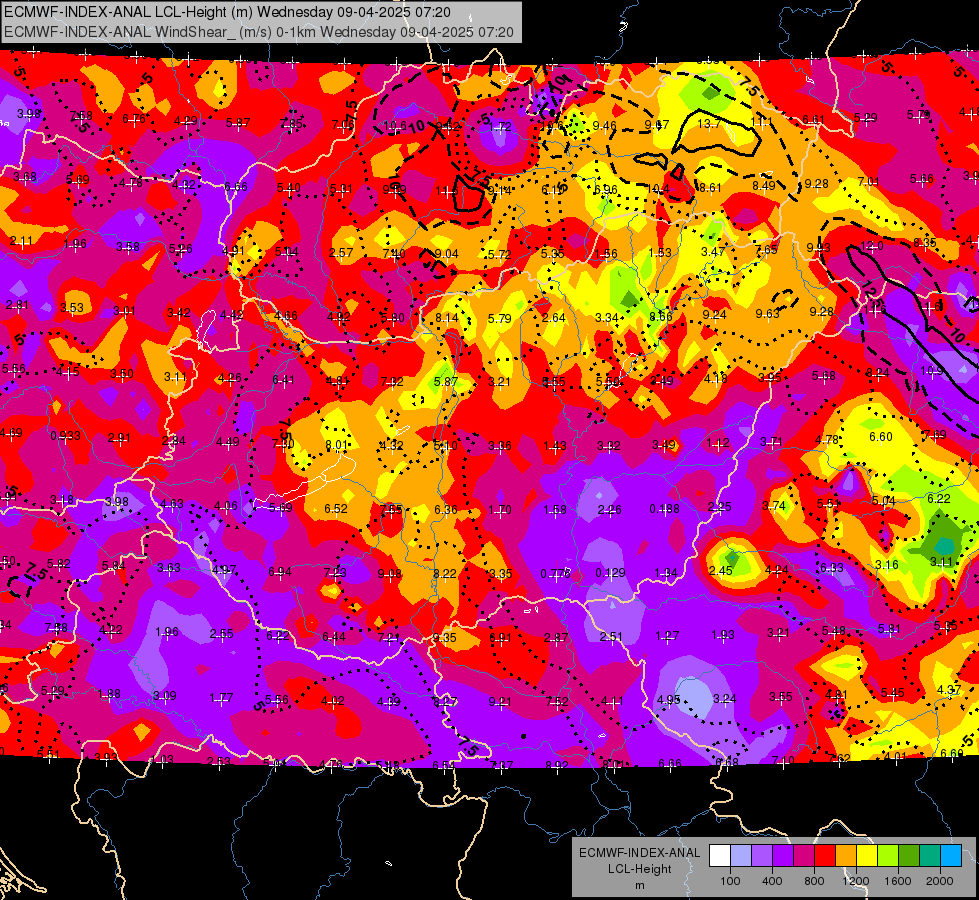The width and height of the screenshot is (979, 900).
Task: Click the wind shear value '0.776'
Action: pos(556,573)
